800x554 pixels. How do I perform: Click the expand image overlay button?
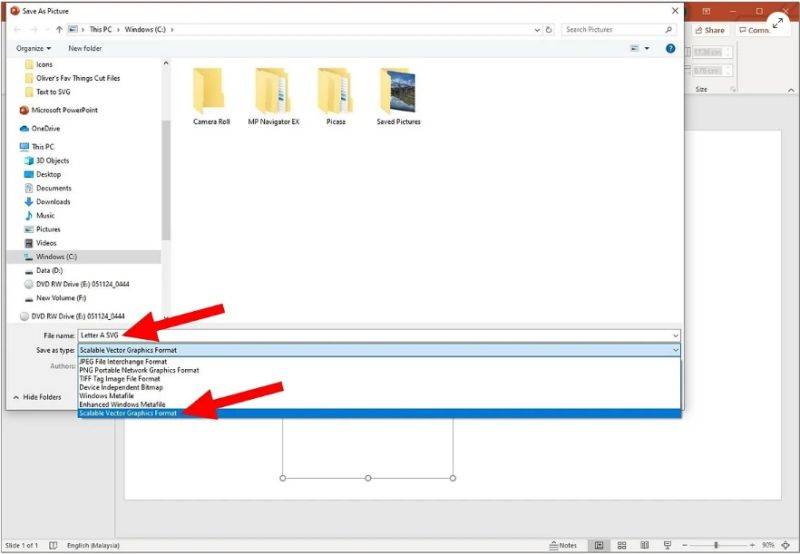pyautogui.click(x=778, y=23)
